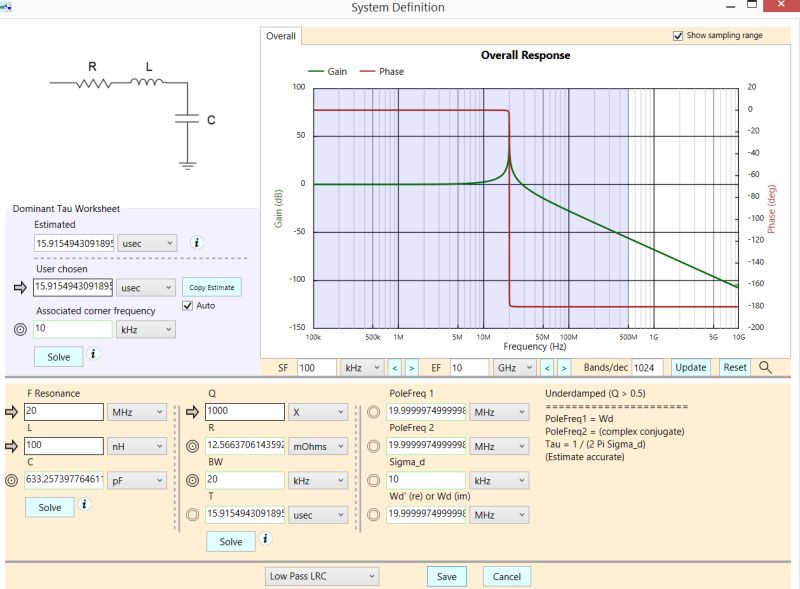Viewport: 800px width, 589px height.
Task: Click the arrow marker next to the L field
Action: click(x=10, y=445)
